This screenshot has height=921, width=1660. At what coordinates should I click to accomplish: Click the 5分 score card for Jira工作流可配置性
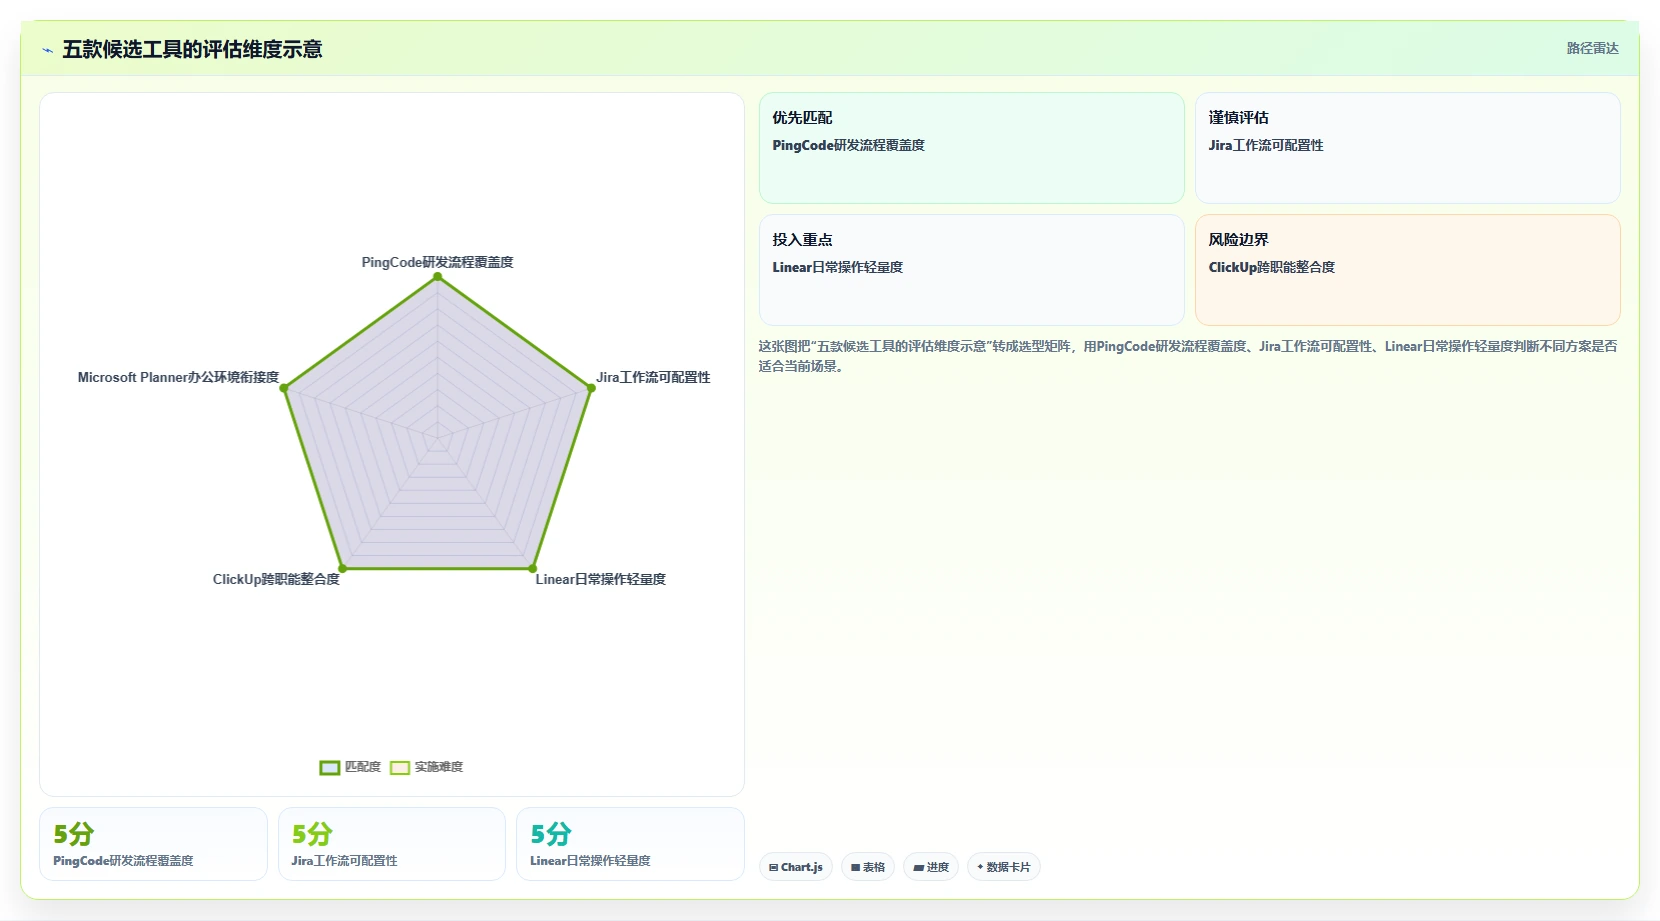tap(392, 844)
